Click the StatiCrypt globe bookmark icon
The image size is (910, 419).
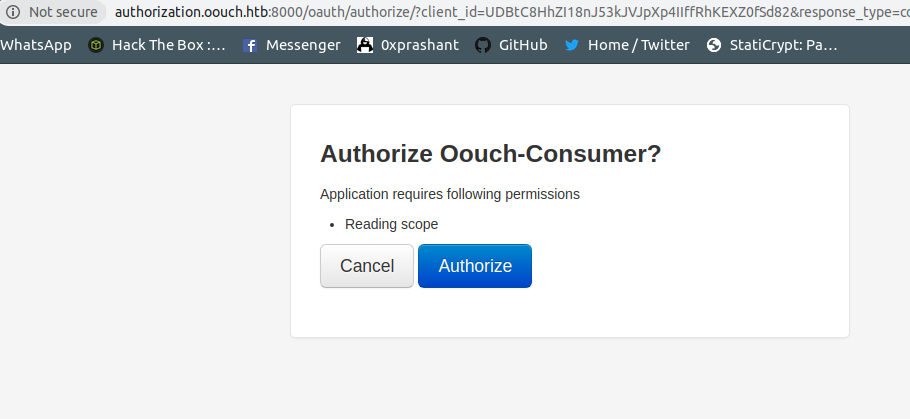pyautogui.click(x=714, y=45)
